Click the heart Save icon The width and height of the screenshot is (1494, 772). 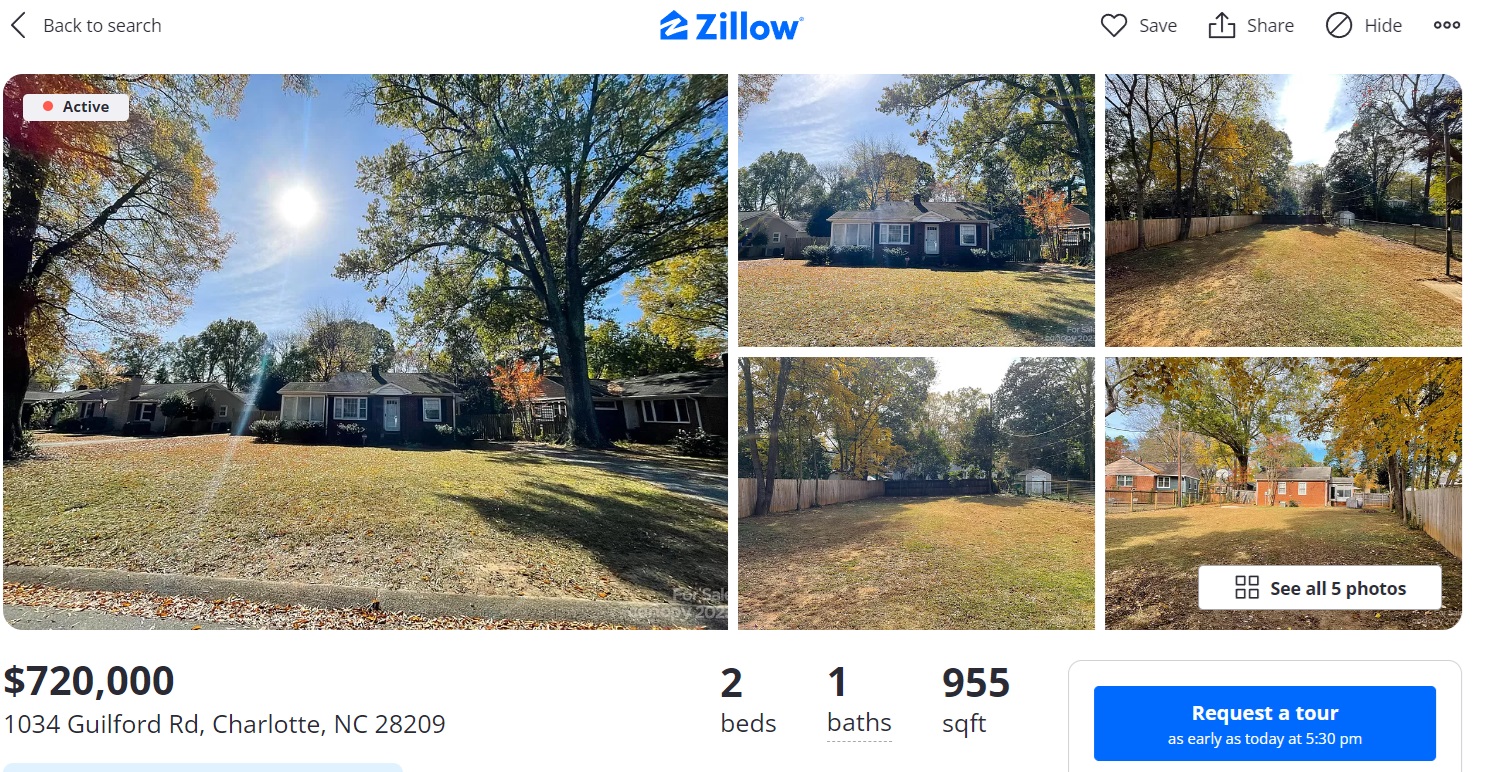1114,26
